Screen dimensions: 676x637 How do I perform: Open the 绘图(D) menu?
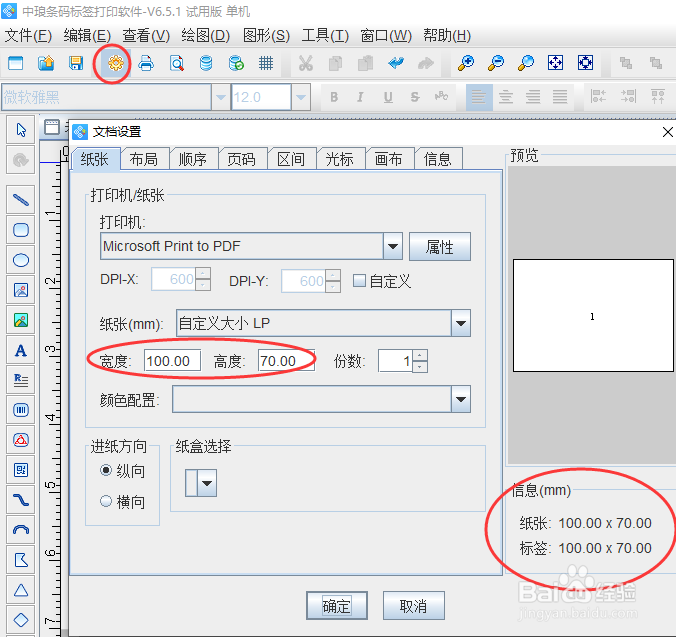[206, 35]
